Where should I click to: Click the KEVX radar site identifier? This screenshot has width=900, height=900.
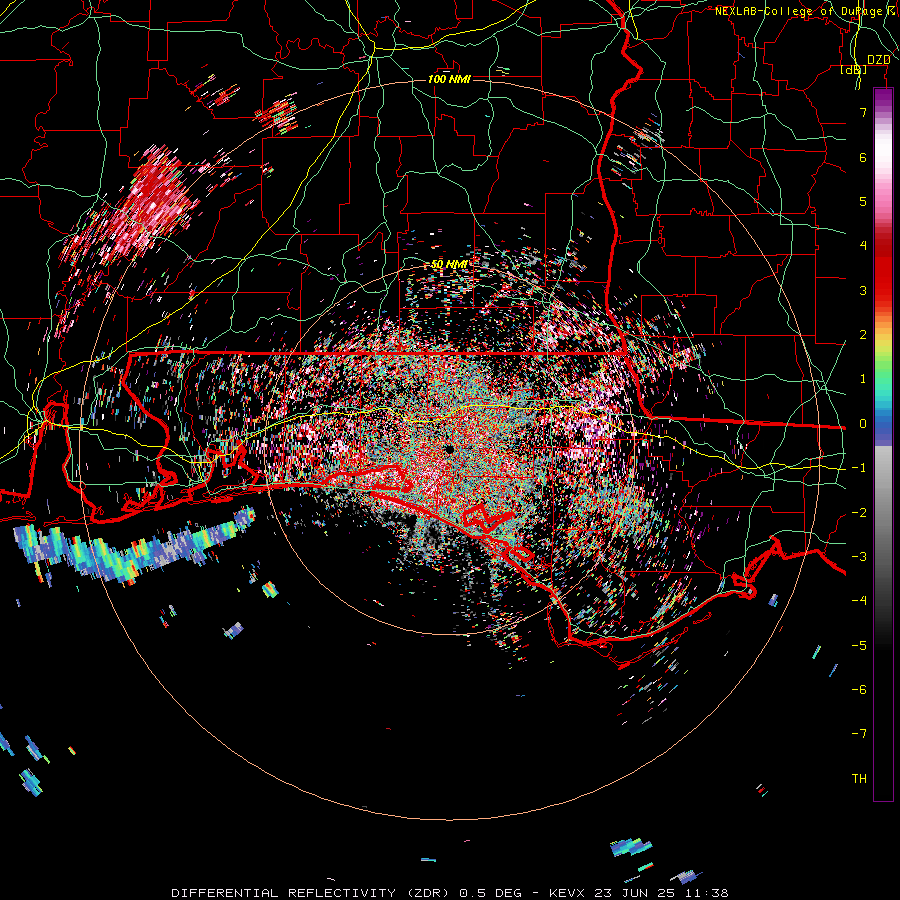[x=567, y=893]
